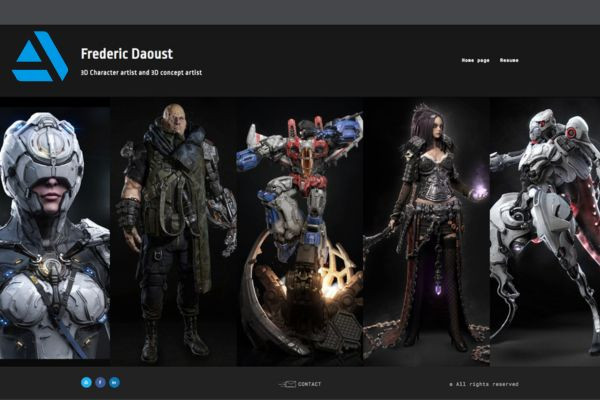
Task: Open the red and blue robot artwork
Action: coord(300,232)
